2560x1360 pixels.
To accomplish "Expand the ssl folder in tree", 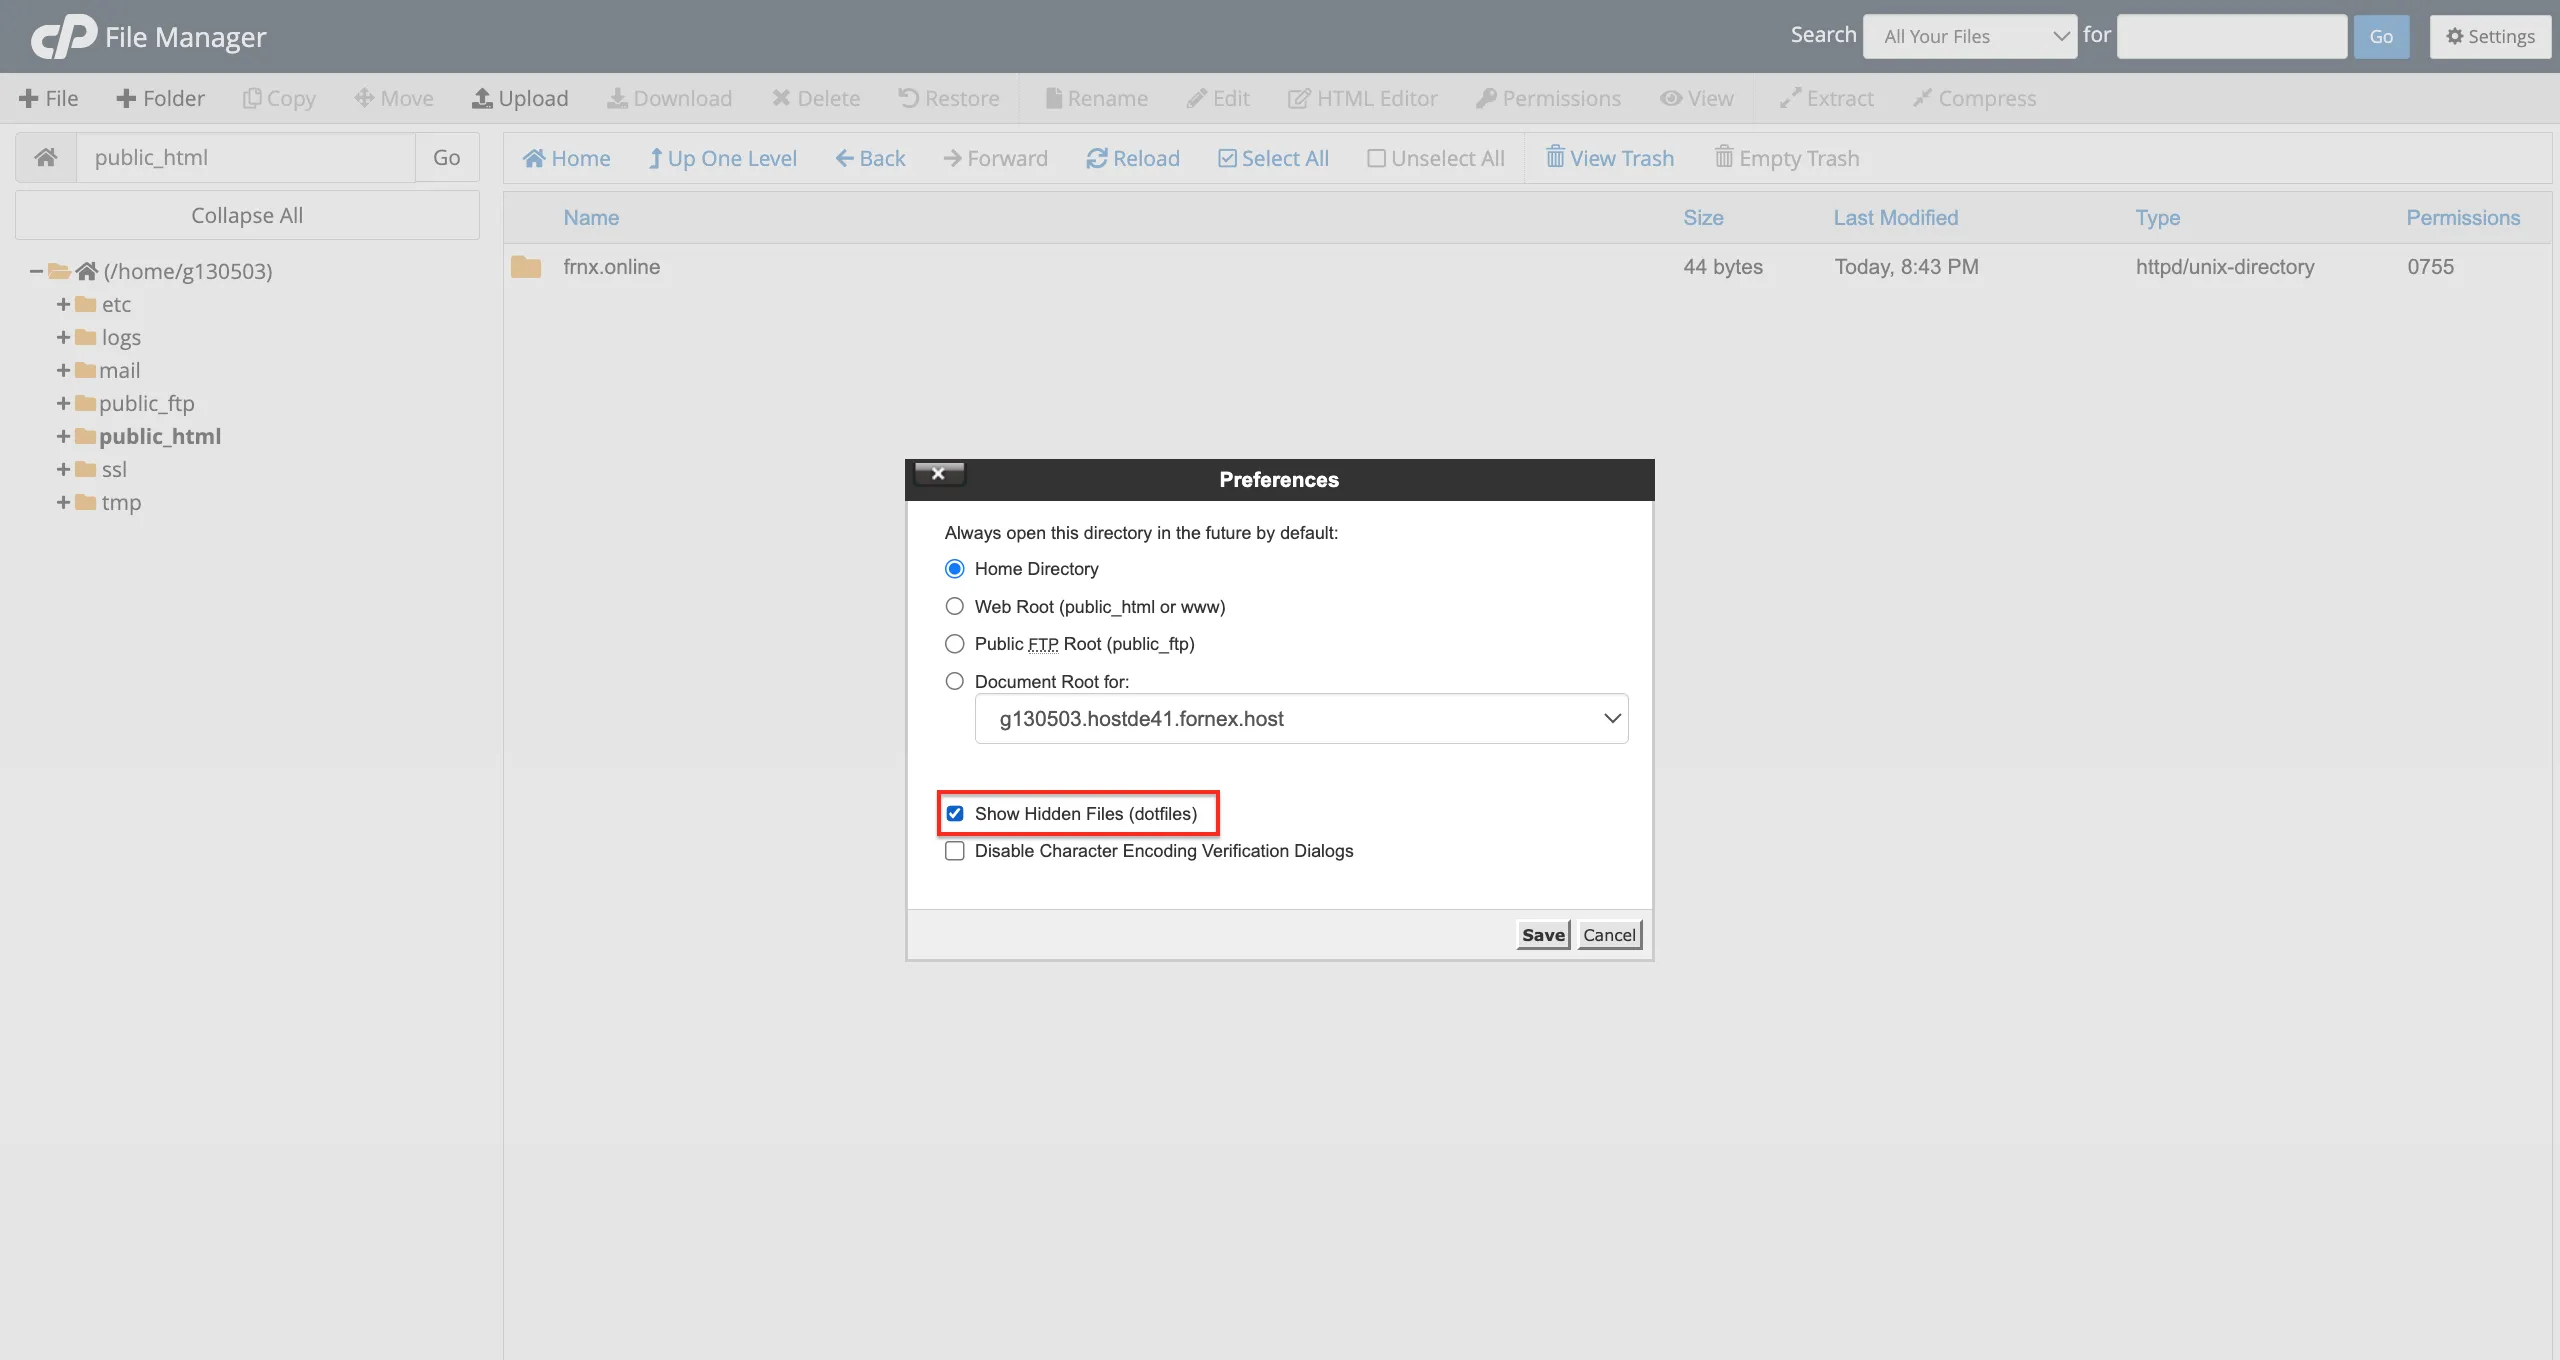I will click(x=63, y=469).
